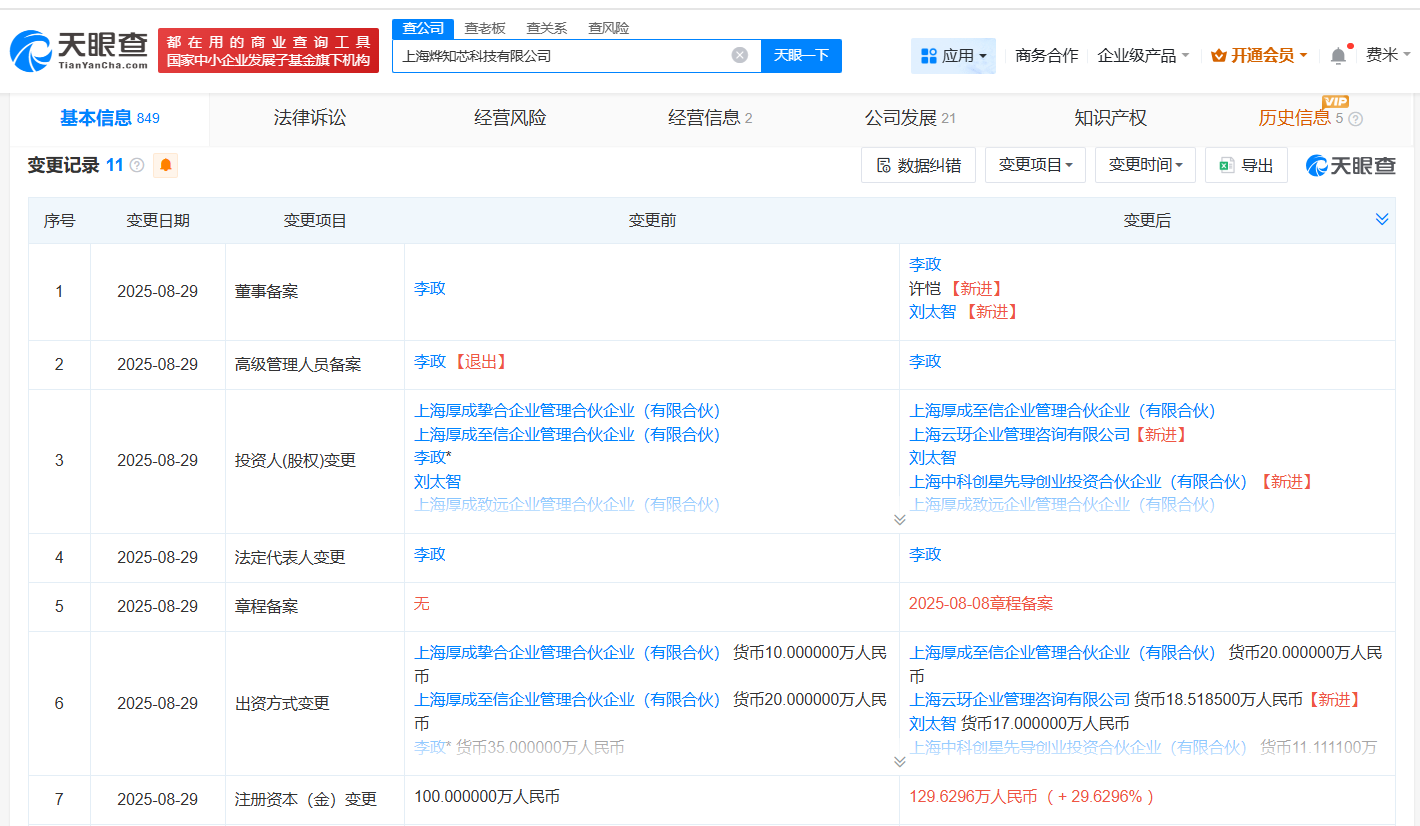1420x826 pixels.
Task: Expand the 出资方式变更 row details
Action: pos(899,761)
